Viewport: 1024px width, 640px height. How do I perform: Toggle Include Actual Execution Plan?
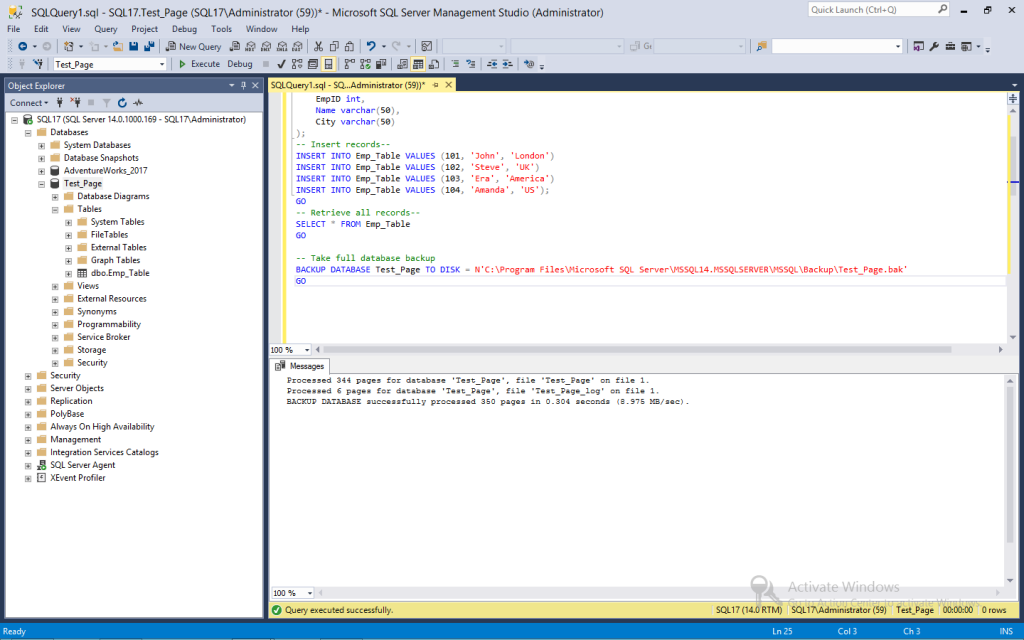[347, 63]
